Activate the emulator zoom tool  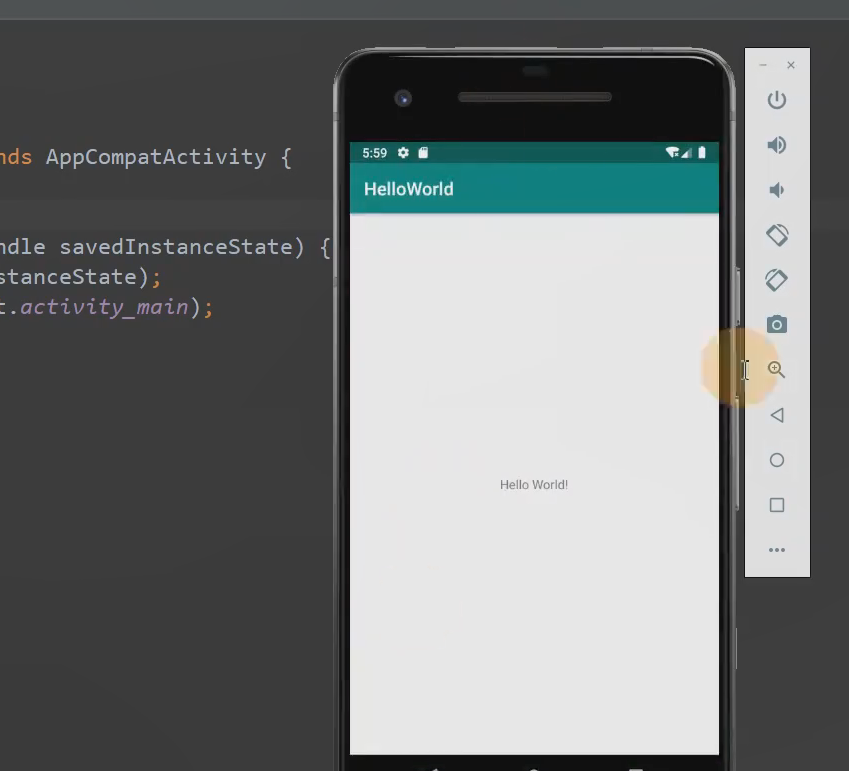[x=776, y=369]
